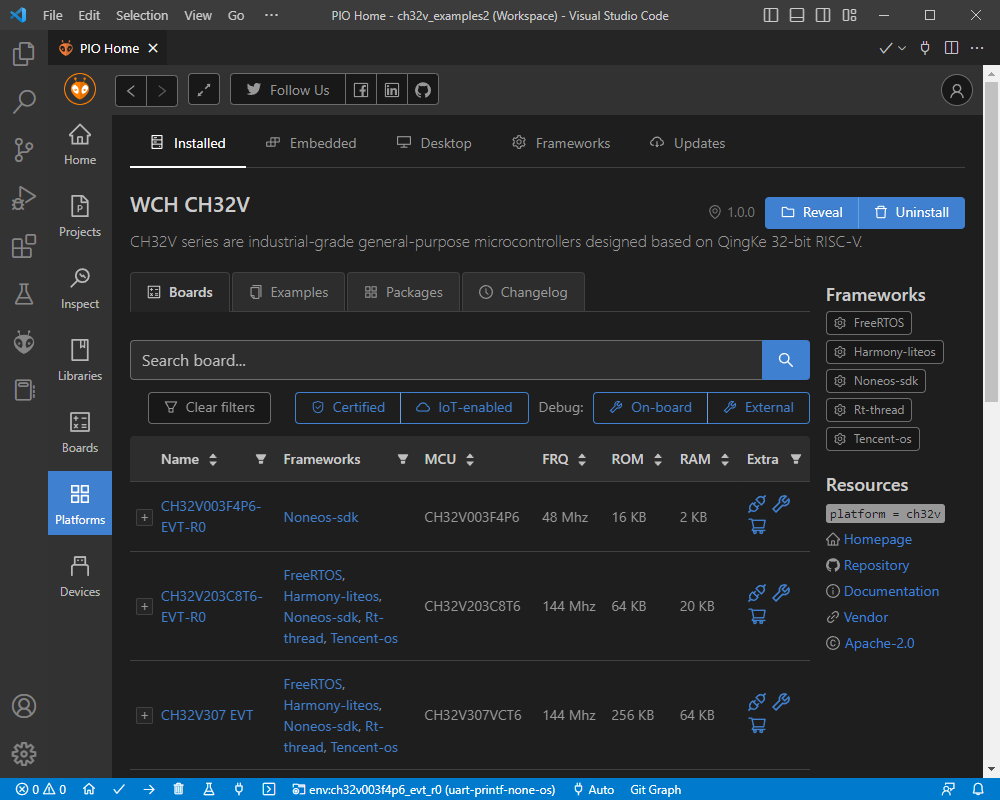This screenshot has height=800, width=1000.
Task: Open the Search view in activity bar
Action: click(x=24, y=101)
